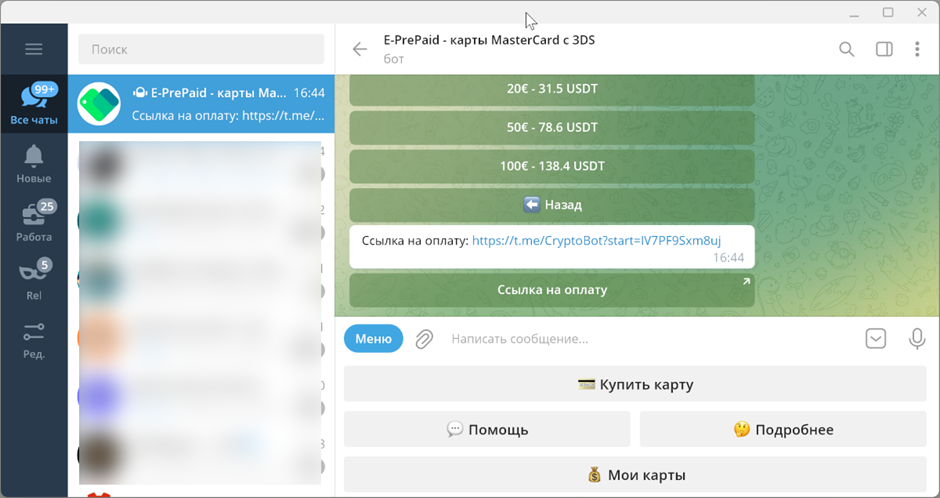Search in chat with magnifier icon
The width and height of the screenshot is (940, 498).
[846, 49]
